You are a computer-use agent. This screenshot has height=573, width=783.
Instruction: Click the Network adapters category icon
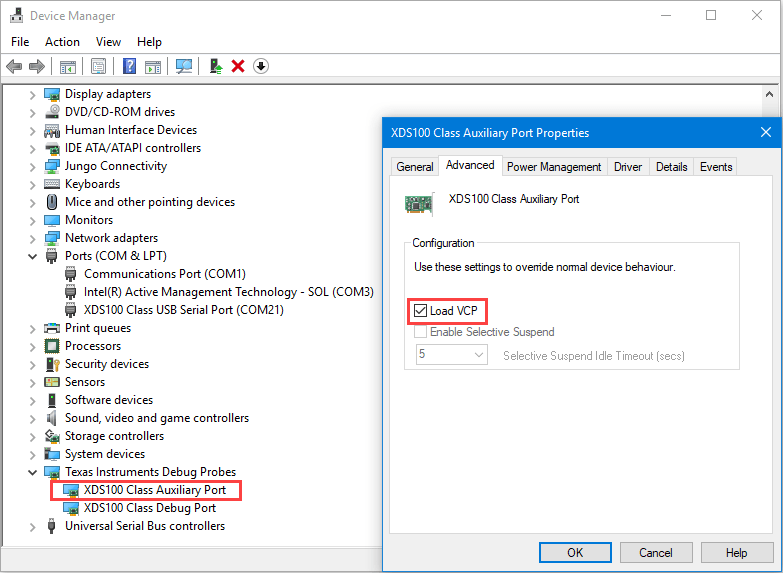point(52,238)
